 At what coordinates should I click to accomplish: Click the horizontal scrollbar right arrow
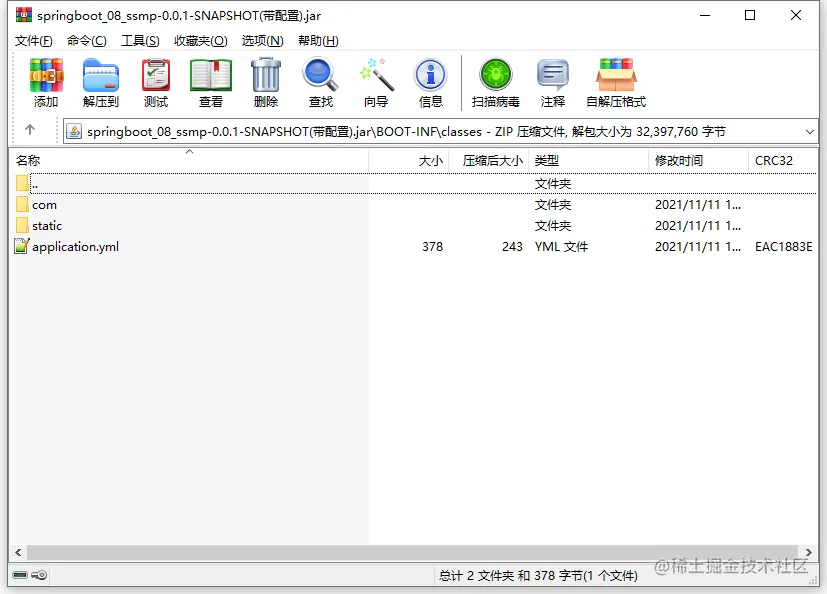pos(809,552)
